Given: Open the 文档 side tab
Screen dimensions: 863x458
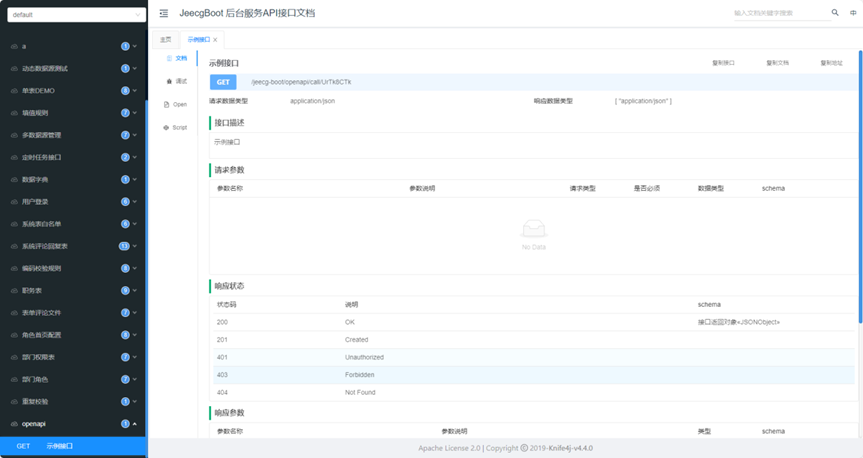Looking at the screenshot, I should coord(177,58).
